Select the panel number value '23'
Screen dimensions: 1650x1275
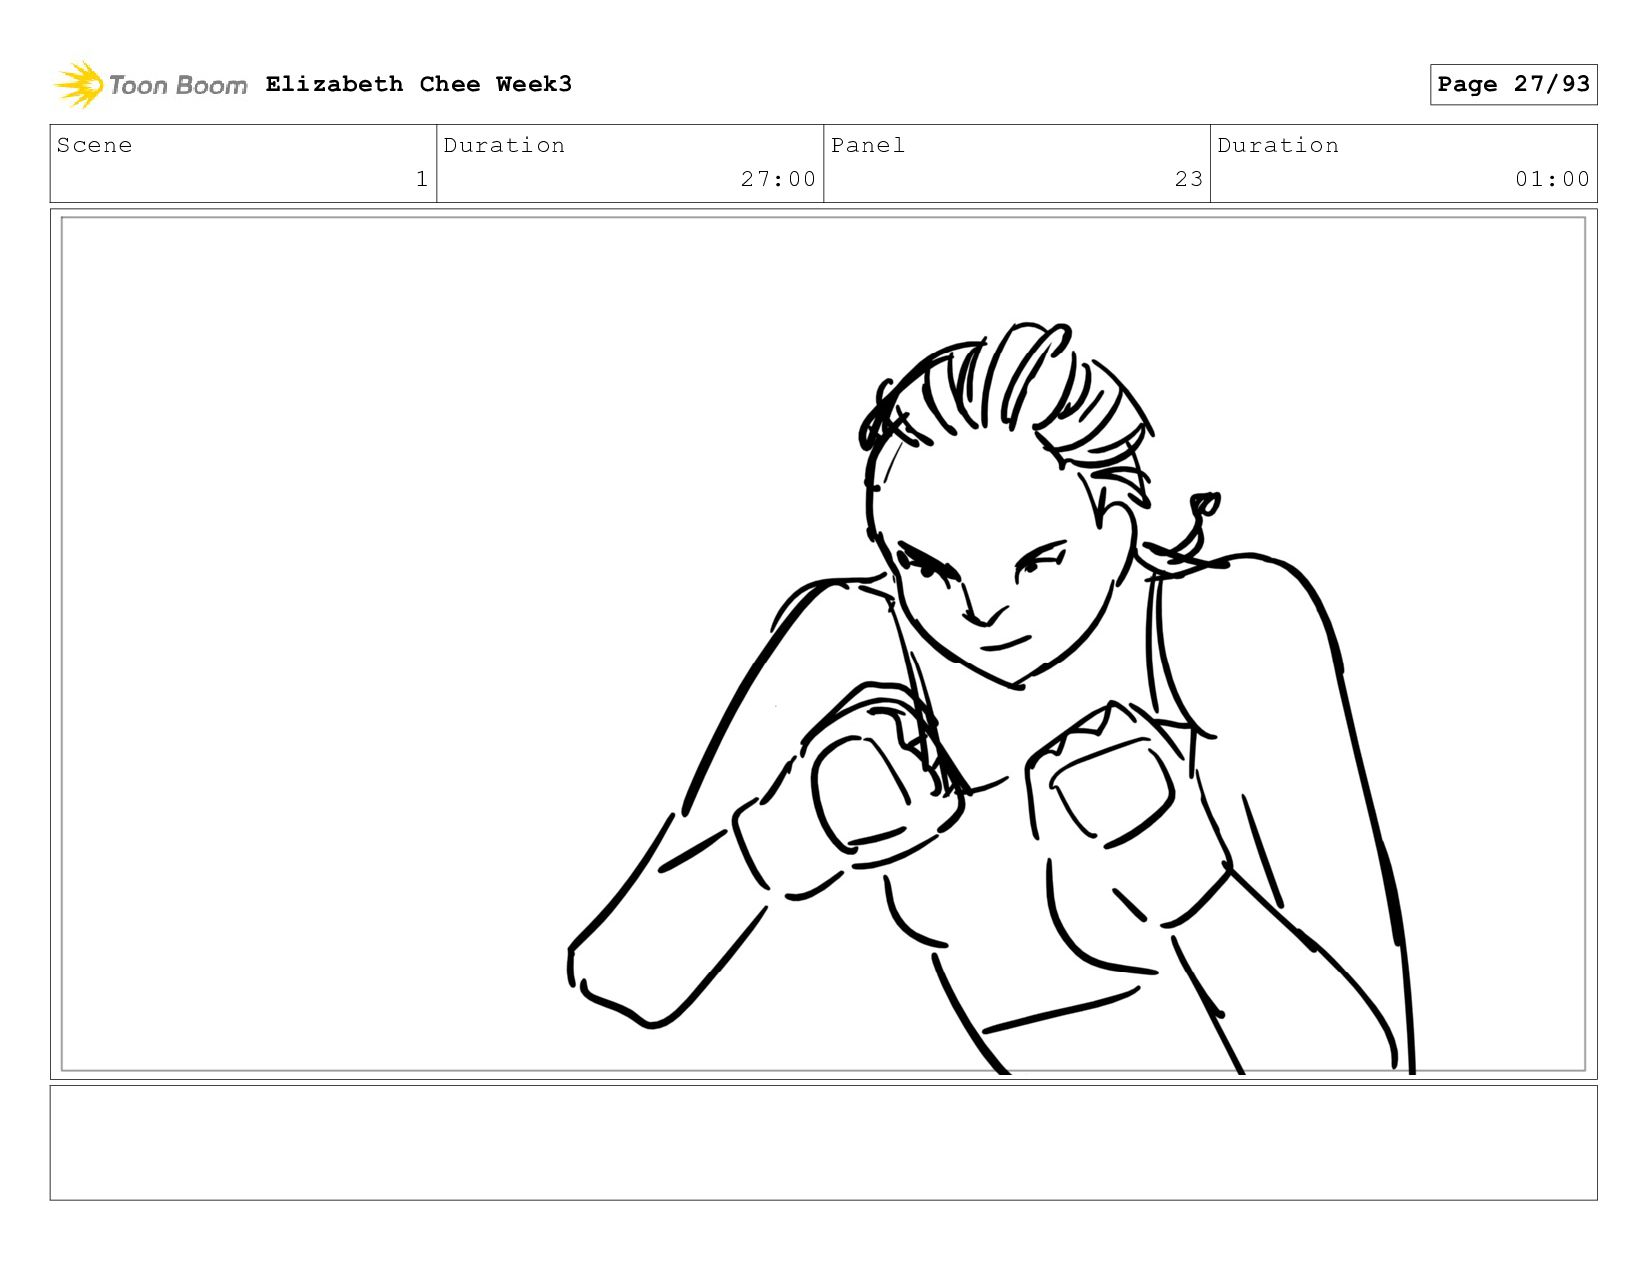coord(1188,179)
